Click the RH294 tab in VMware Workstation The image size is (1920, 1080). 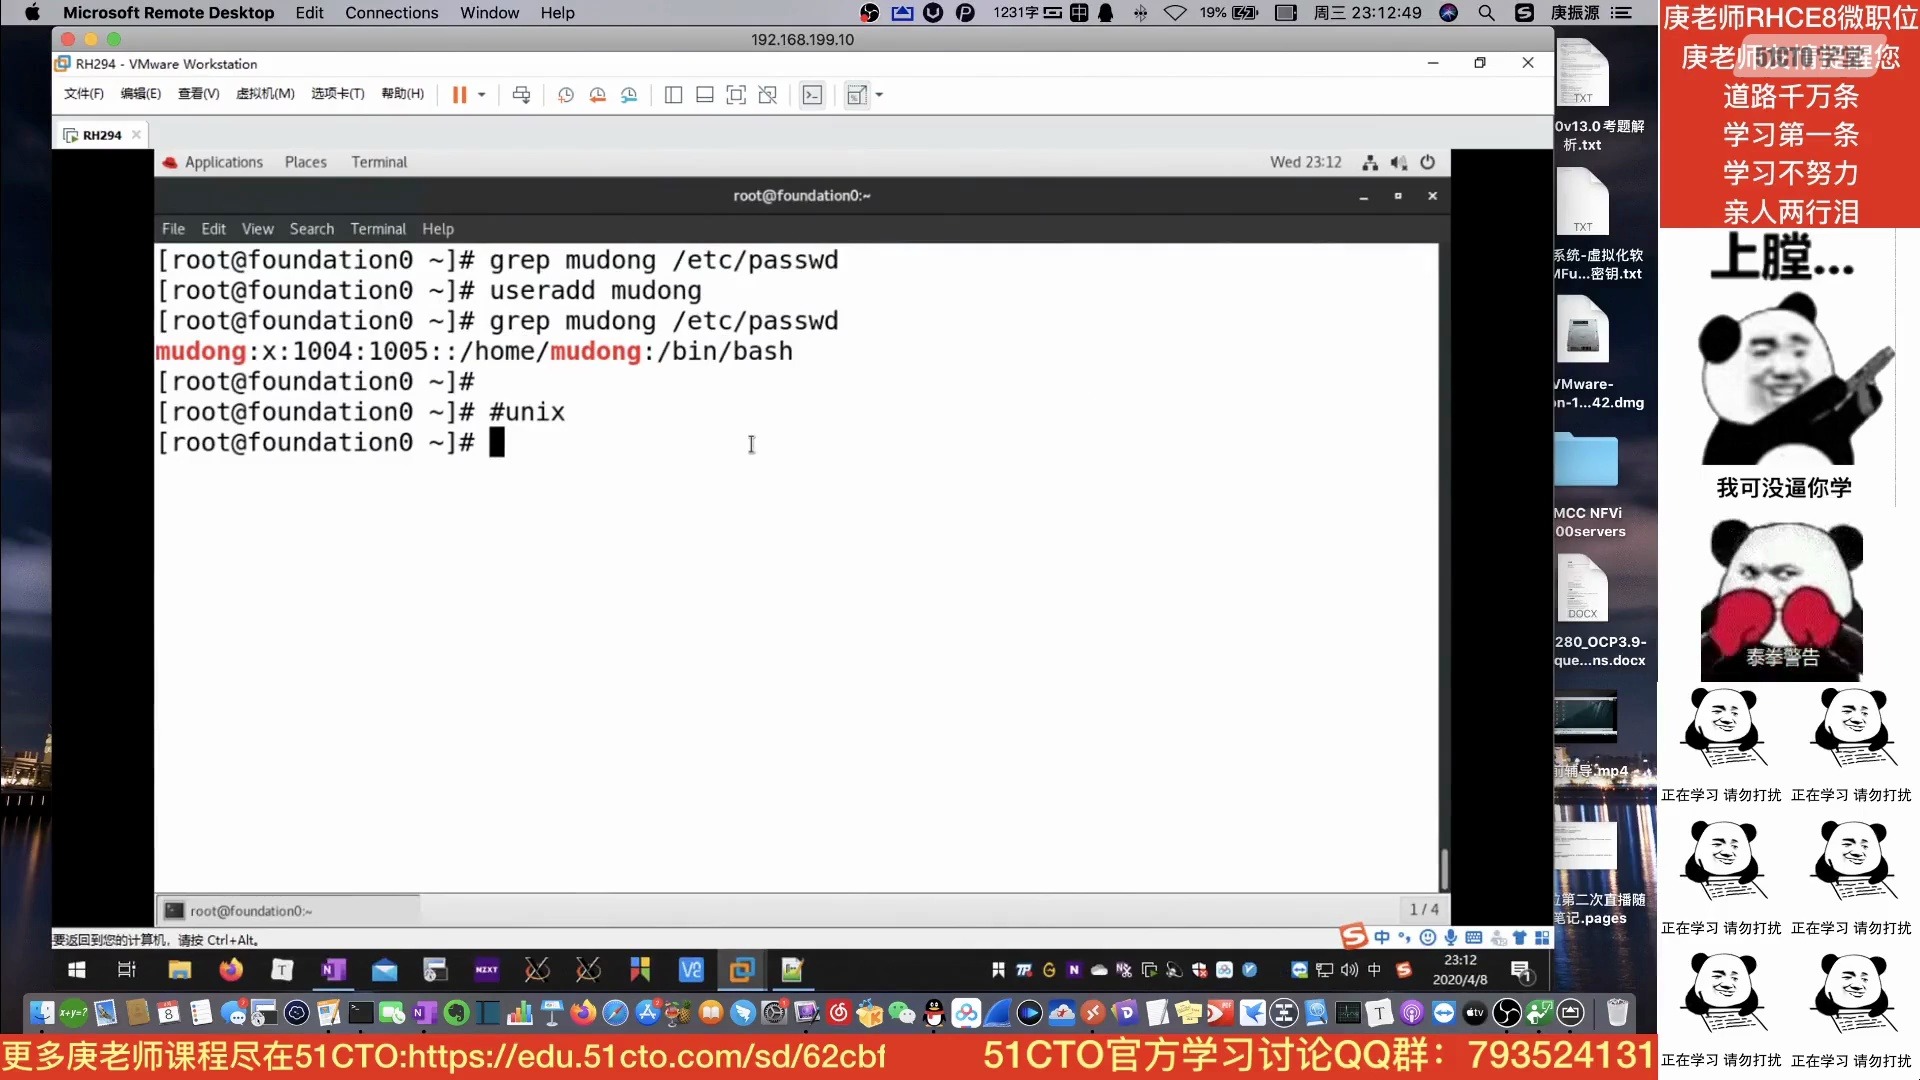tap(102, 135)
